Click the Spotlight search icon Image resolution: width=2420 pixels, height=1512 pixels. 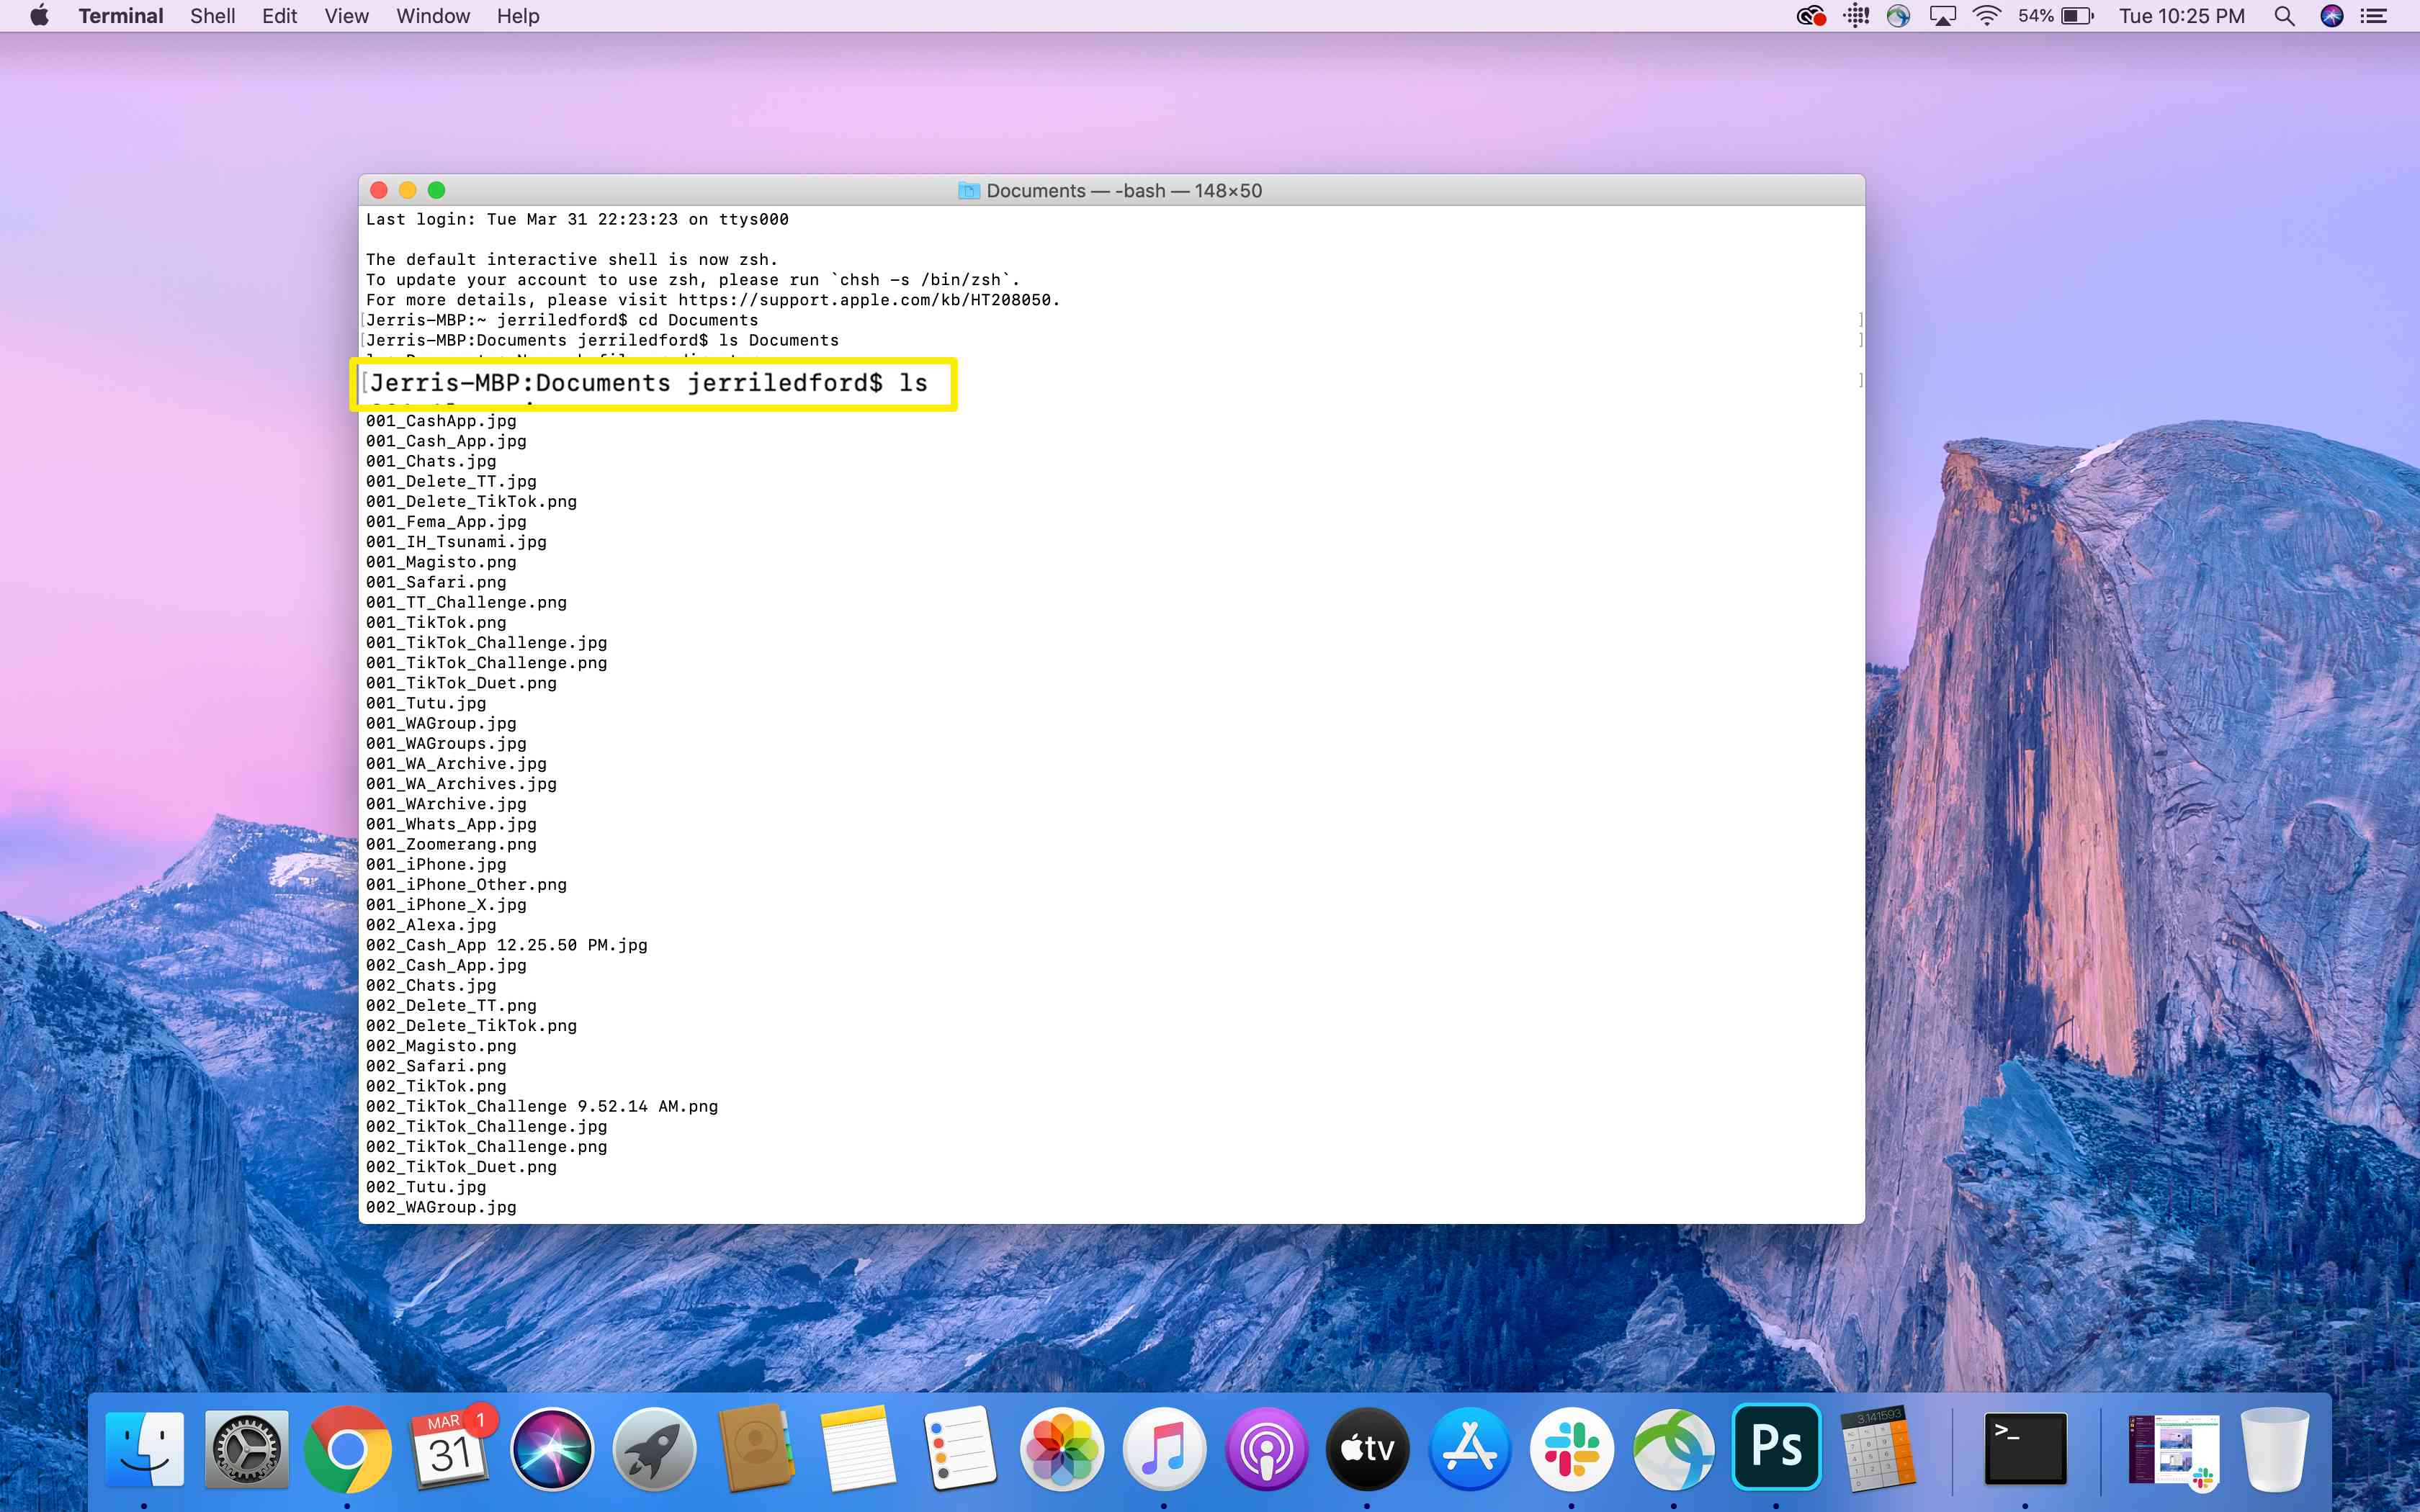point(2284,16)
